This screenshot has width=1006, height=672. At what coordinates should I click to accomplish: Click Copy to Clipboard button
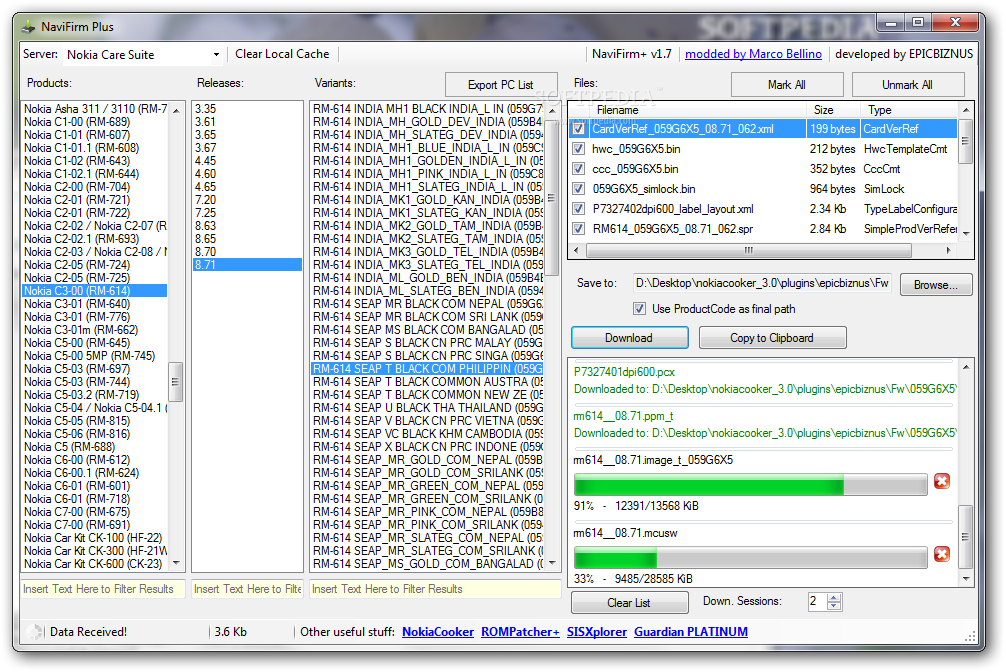coord(772,338)
